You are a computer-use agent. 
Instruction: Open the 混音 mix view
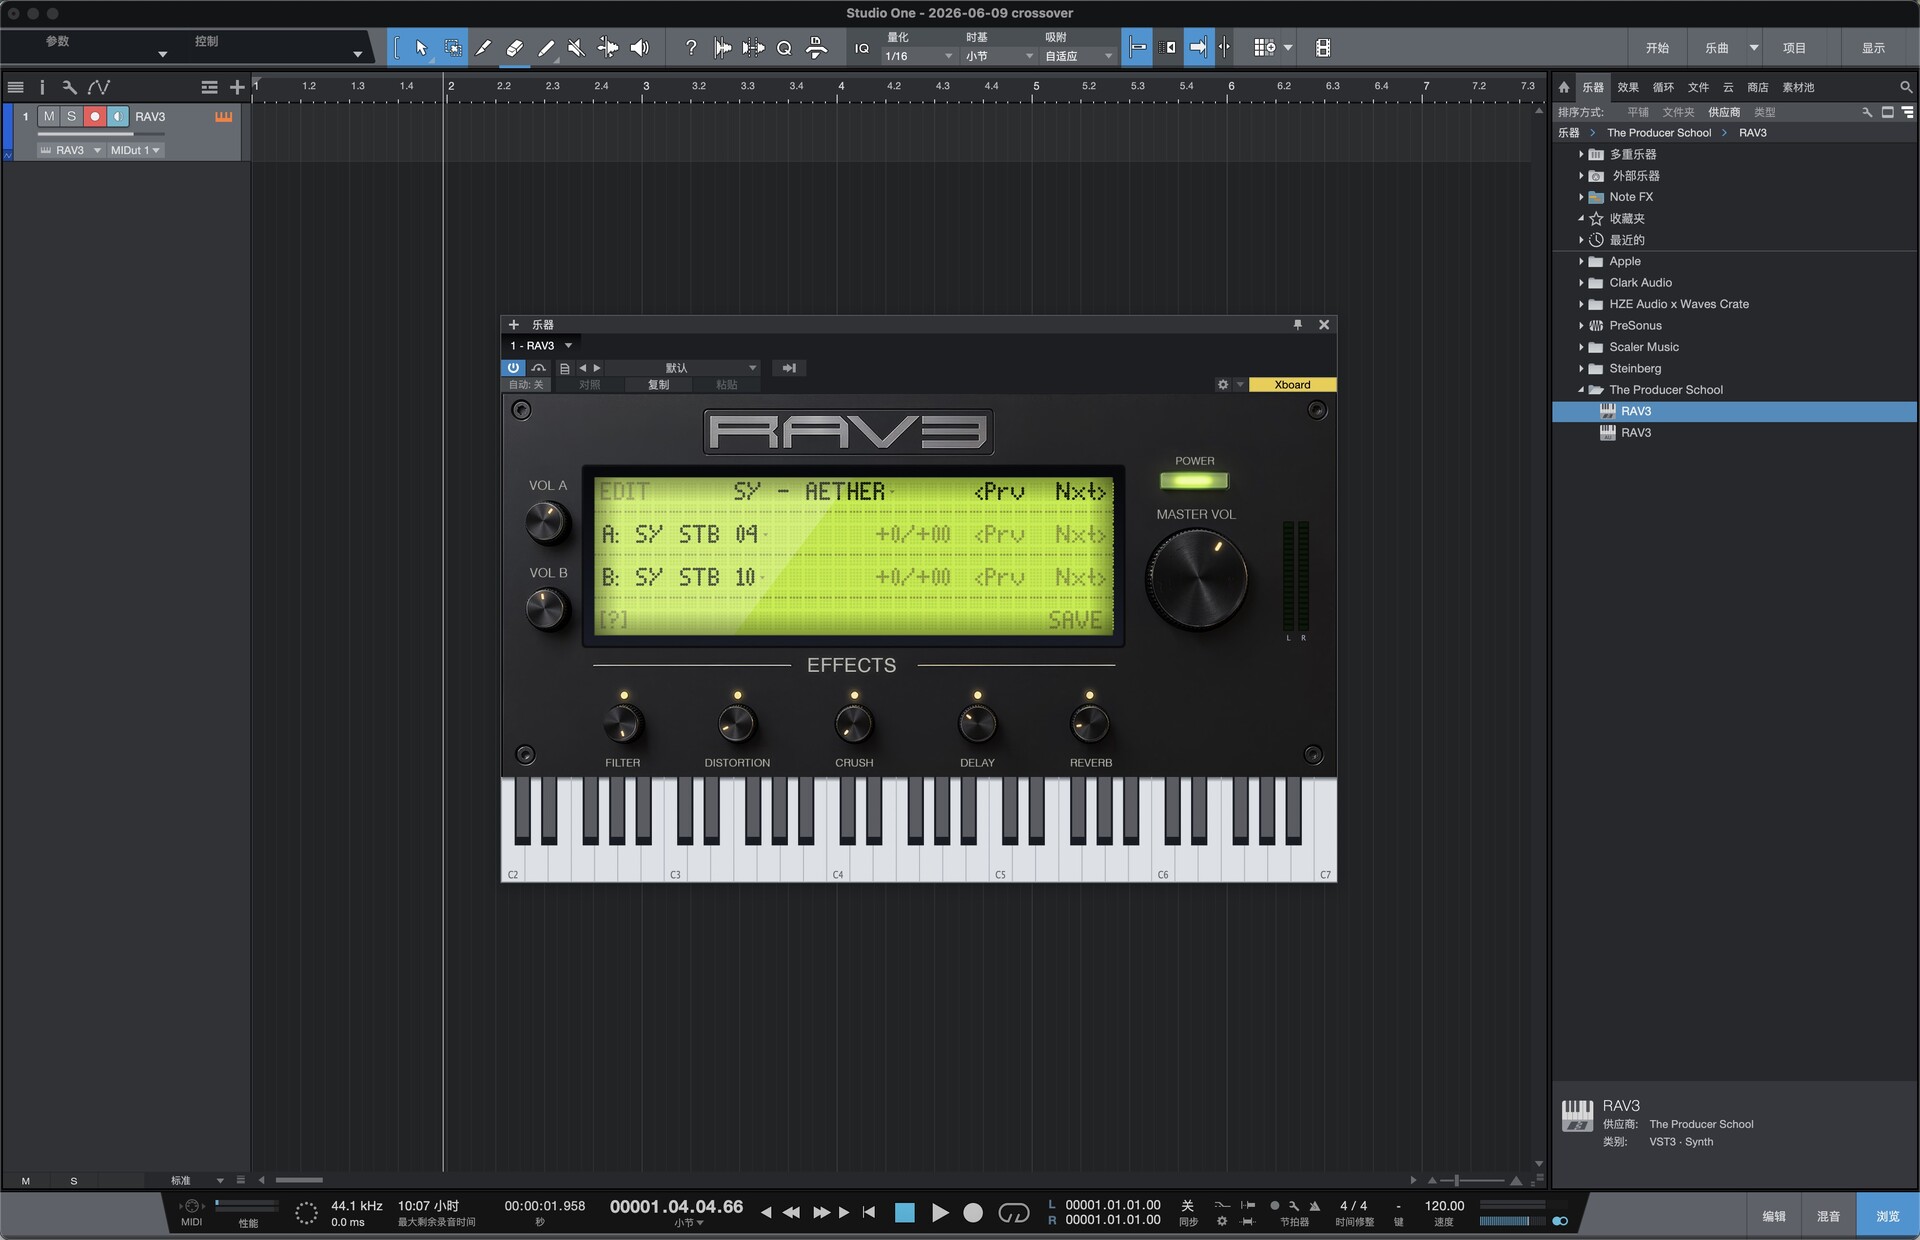pyautogui.click(x=1828, y=1216)
